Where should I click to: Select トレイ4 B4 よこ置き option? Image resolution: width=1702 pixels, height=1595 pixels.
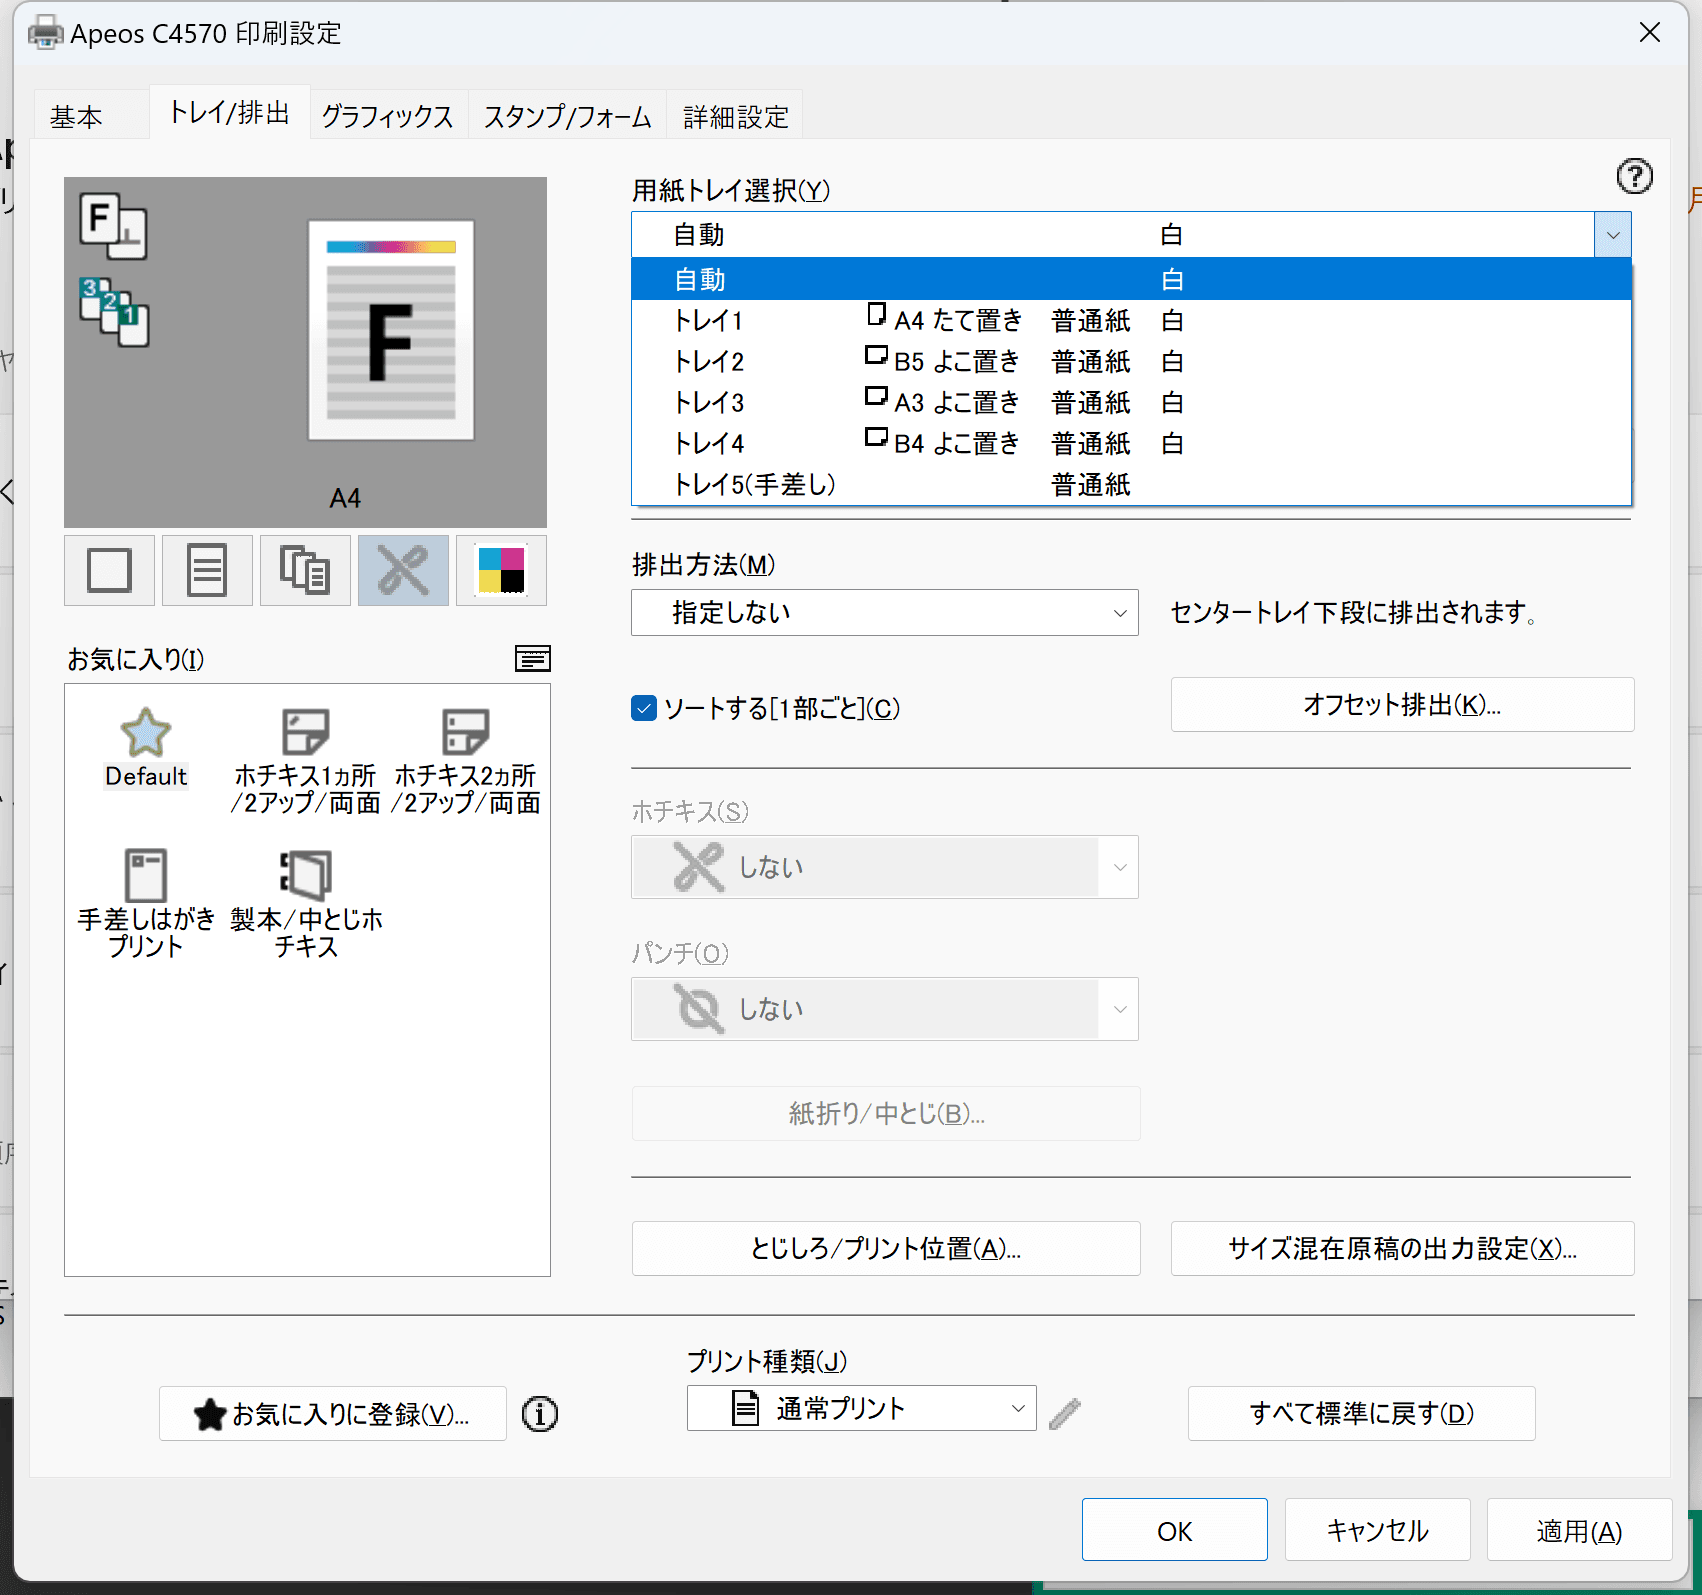(1131, 443)
